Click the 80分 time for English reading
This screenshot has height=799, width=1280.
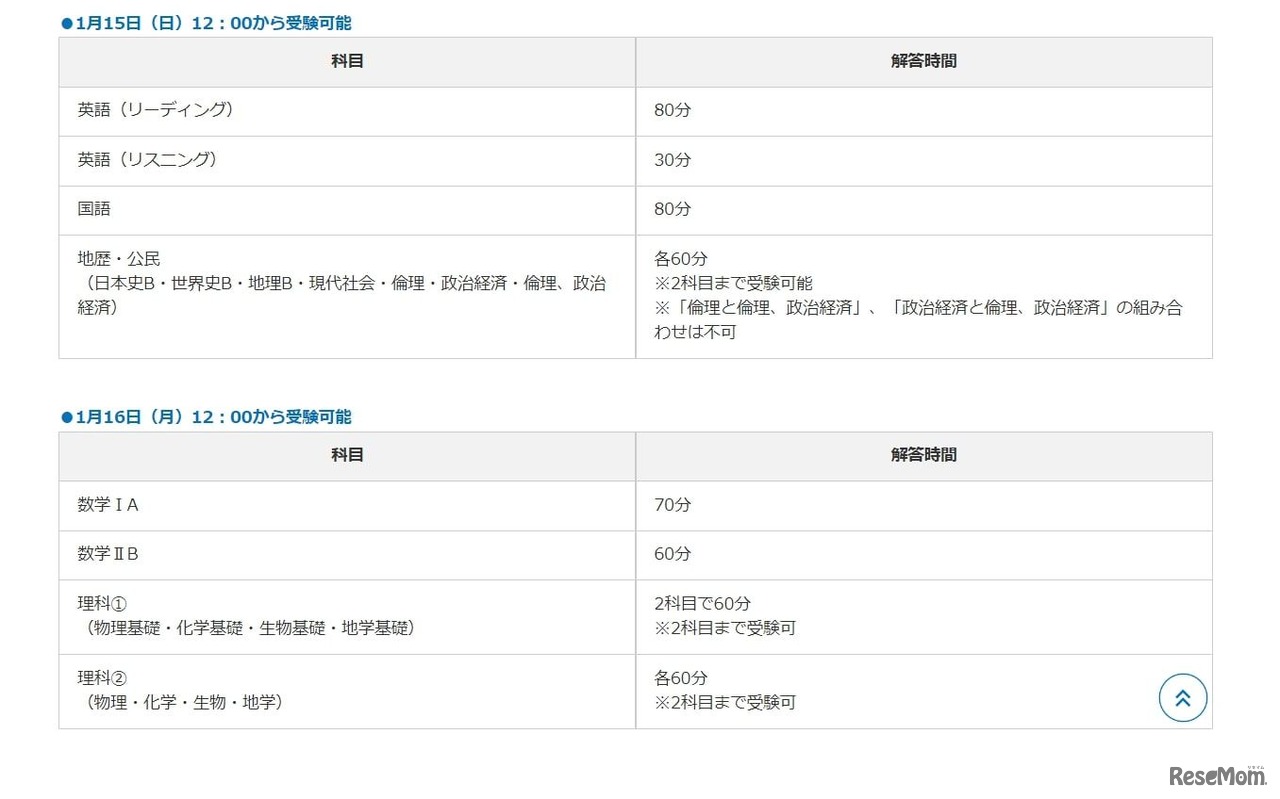(672, 110)
